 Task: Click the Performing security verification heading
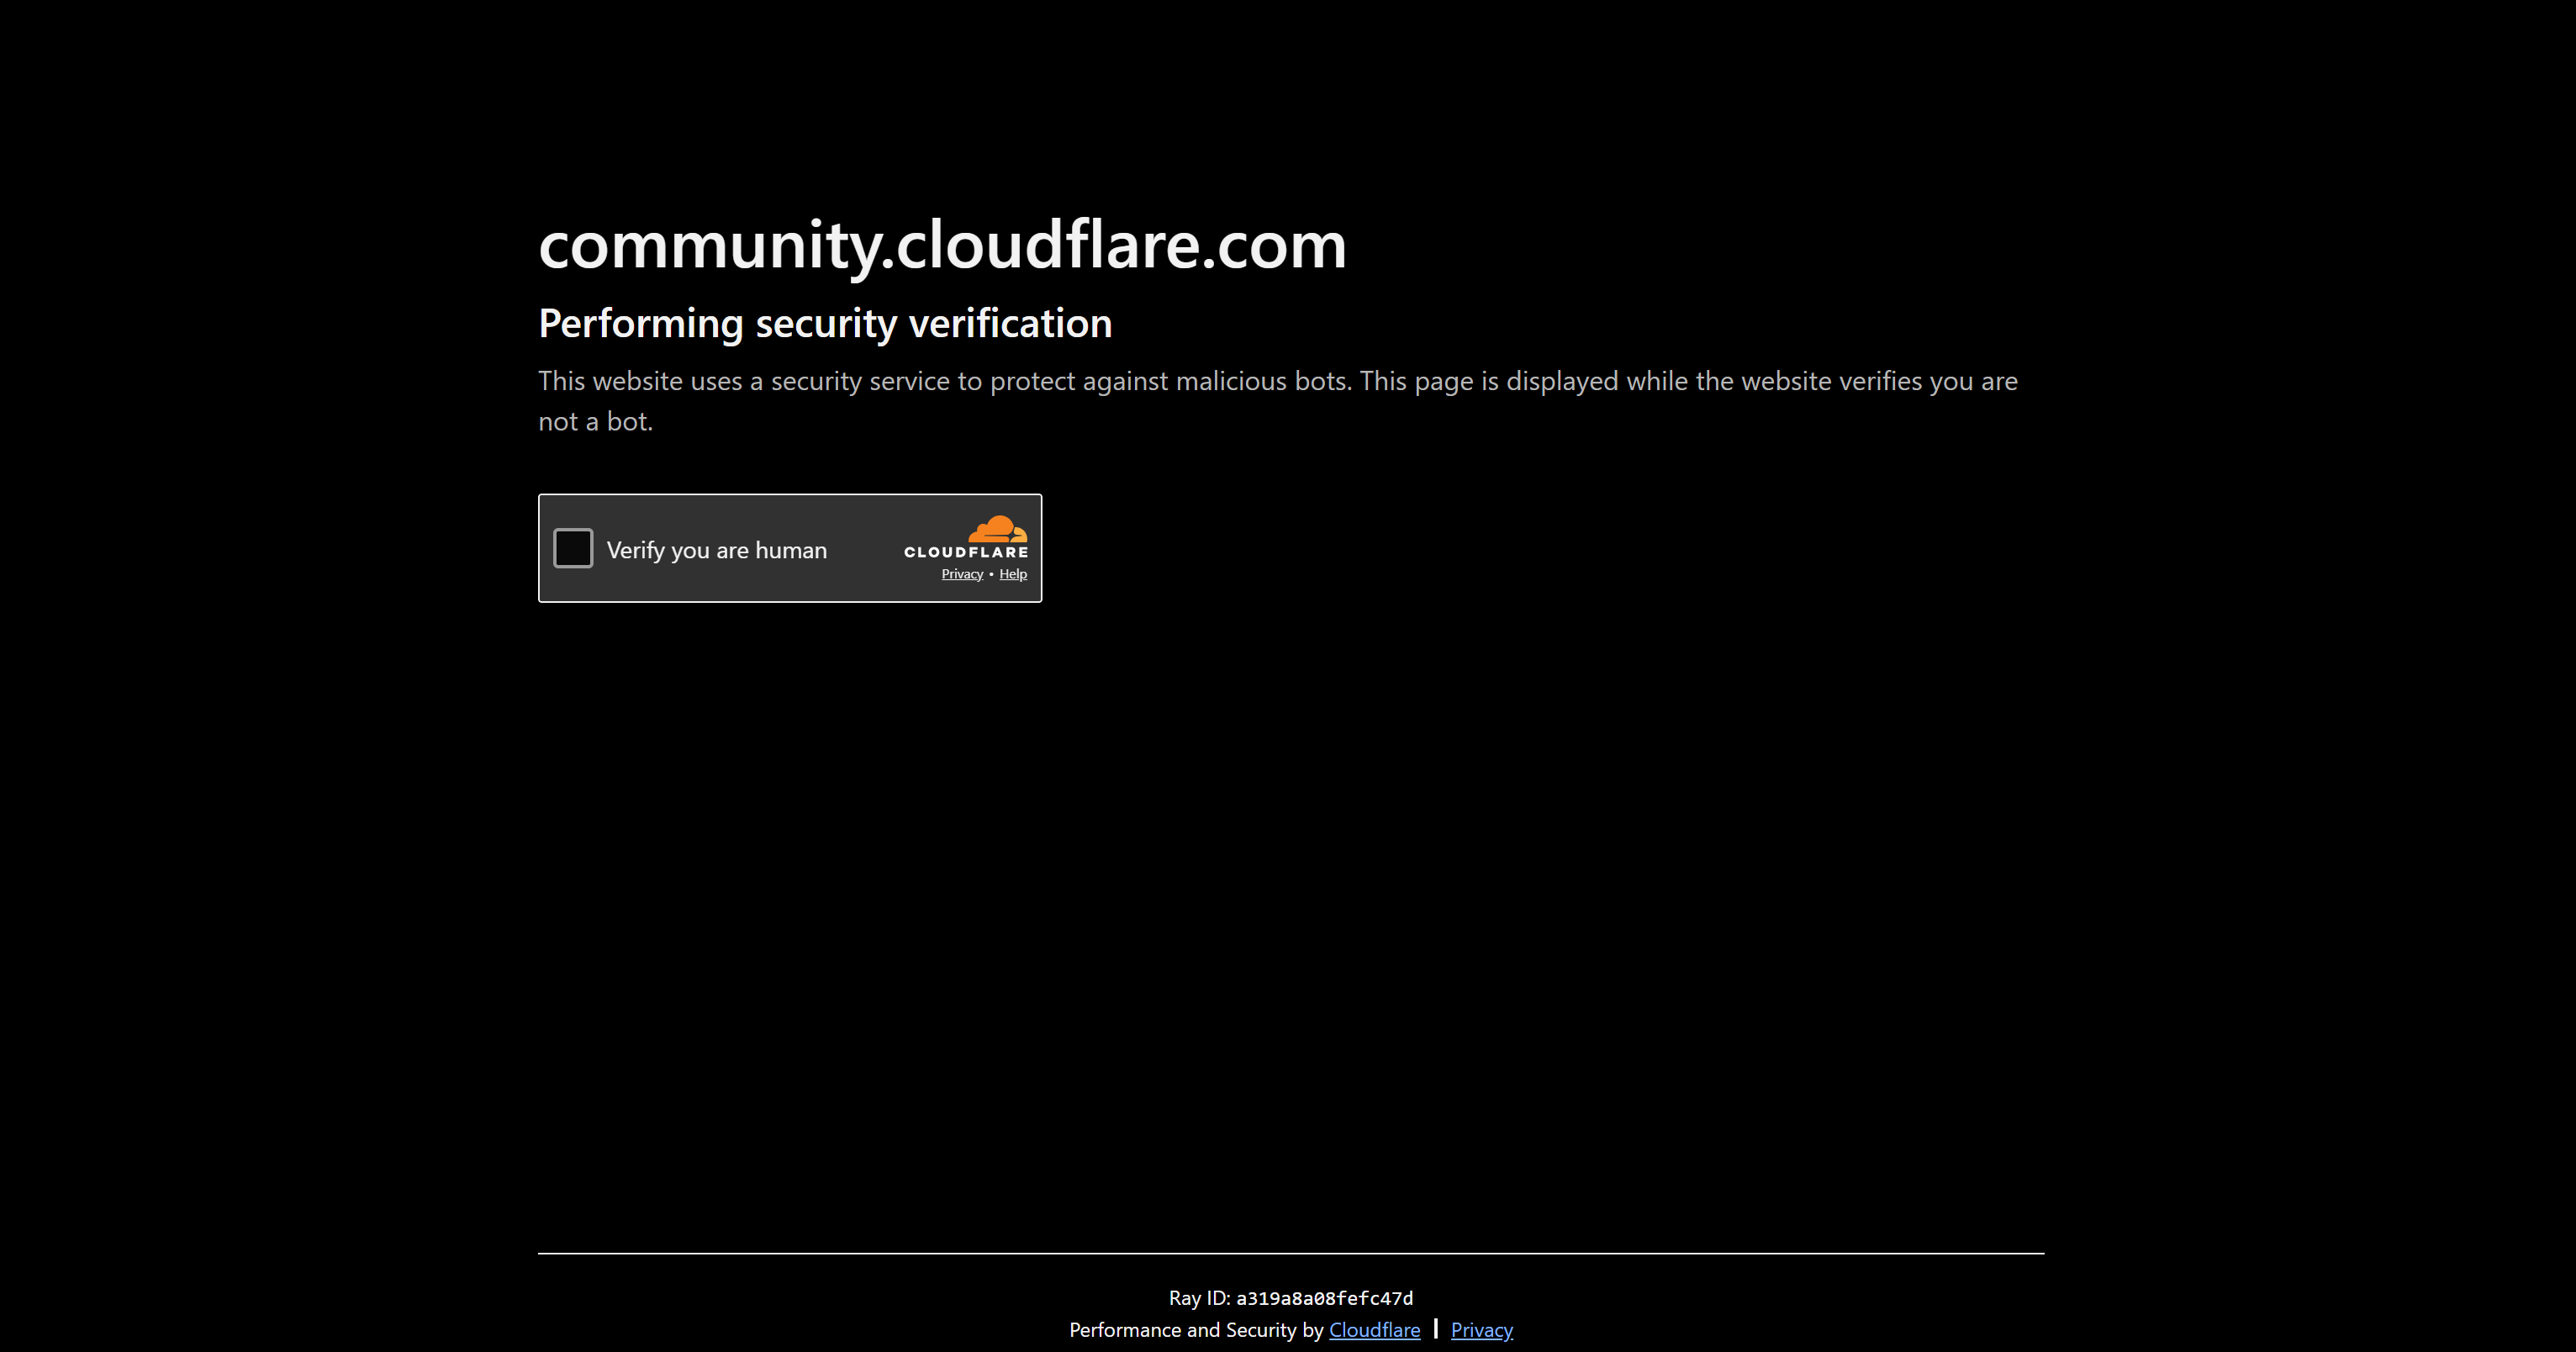click(x=825, y=324)
